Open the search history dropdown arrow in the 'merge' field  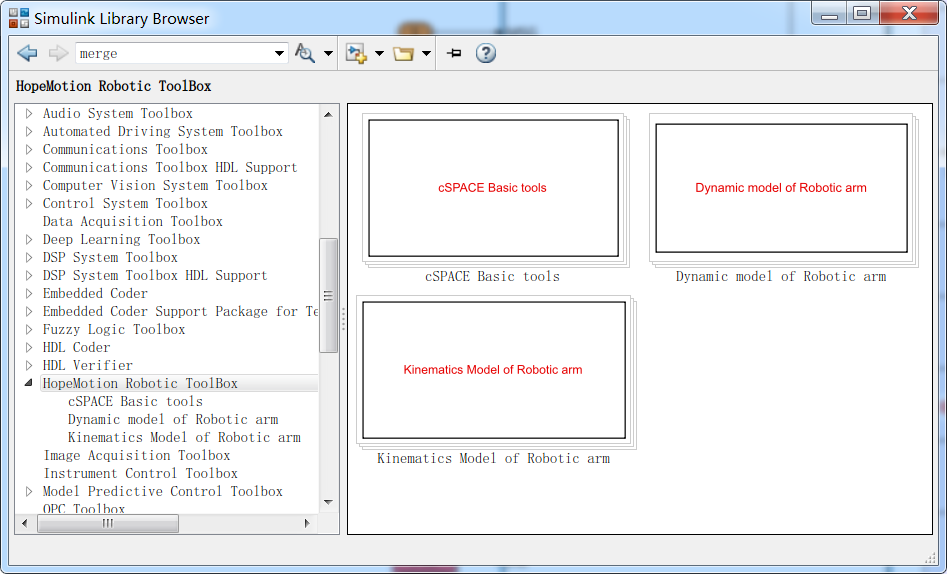click(x=279, y=53)
